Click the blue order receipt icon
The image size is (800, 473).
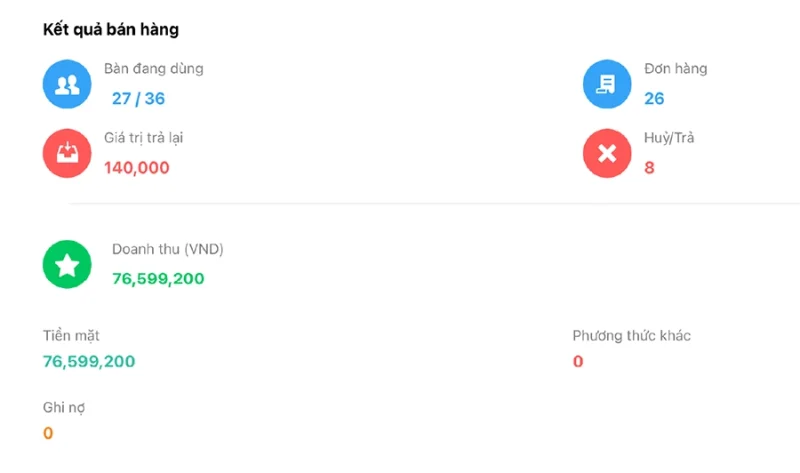pyautogui.click(x=607, y=84)
